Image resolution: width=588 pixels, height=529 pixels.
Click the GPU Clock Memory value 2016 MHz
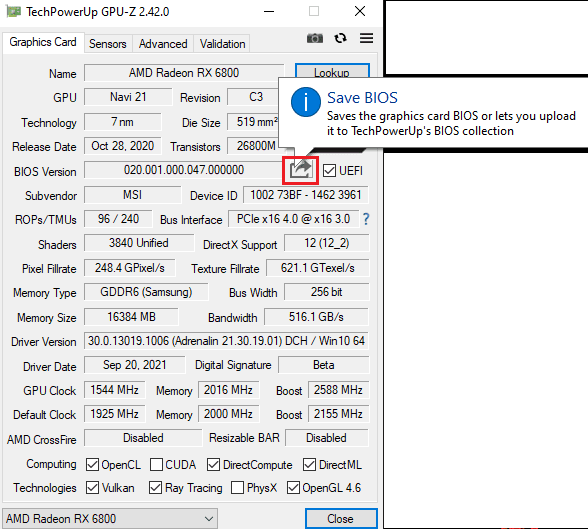pos(228,390)
